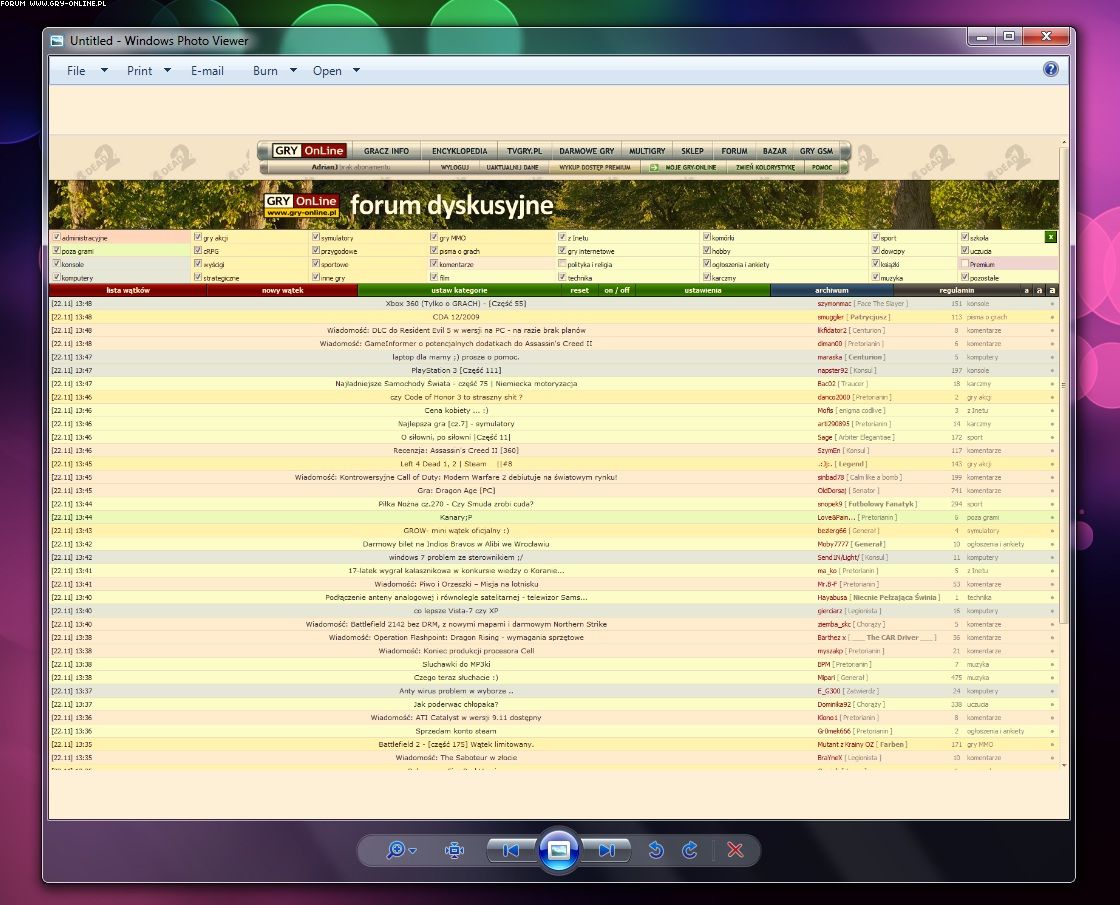Go to the previous photo

pyautogui.click(x=511, y=850)
